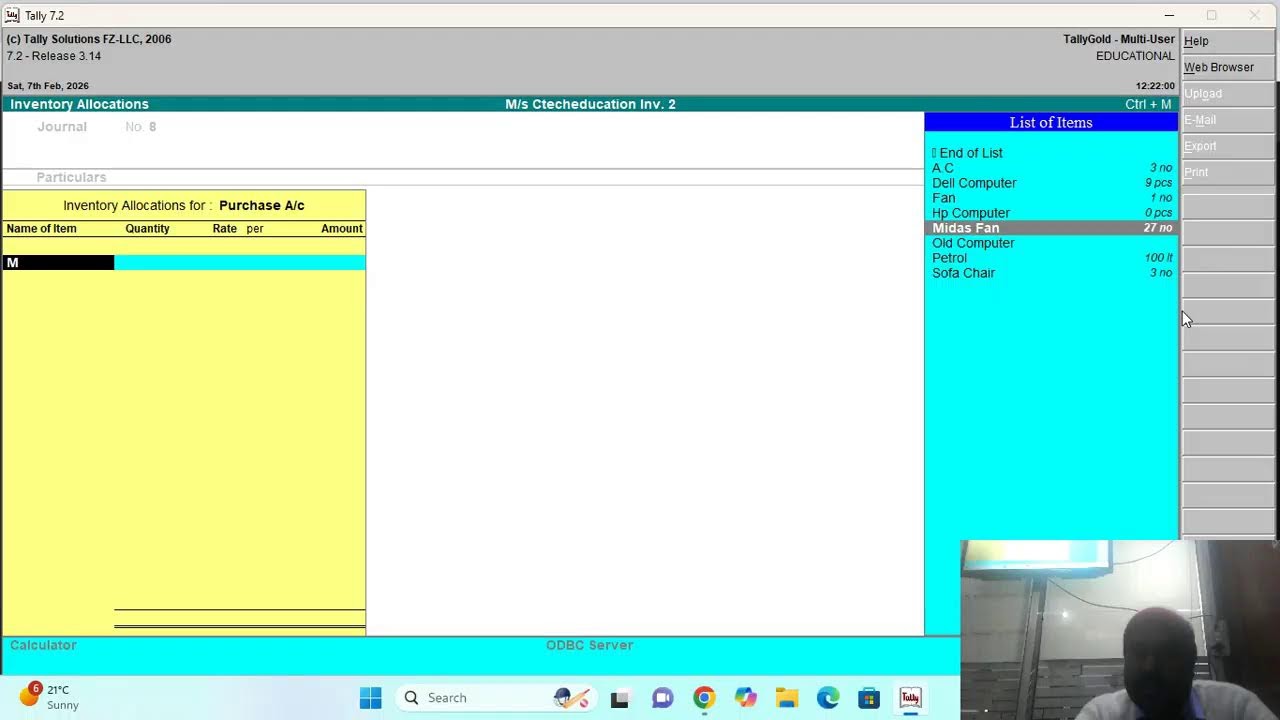Open Task View from the taskbar

[x=619, y=698]
